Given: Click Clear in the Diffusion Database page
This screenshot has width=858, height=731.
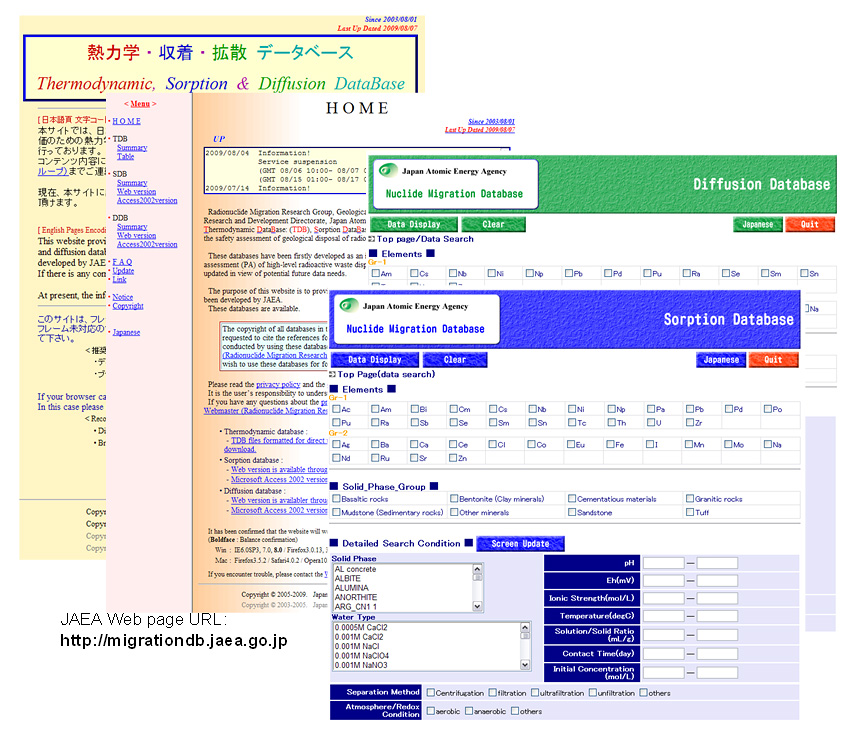Looking at the screenshot, I should 493,224.
